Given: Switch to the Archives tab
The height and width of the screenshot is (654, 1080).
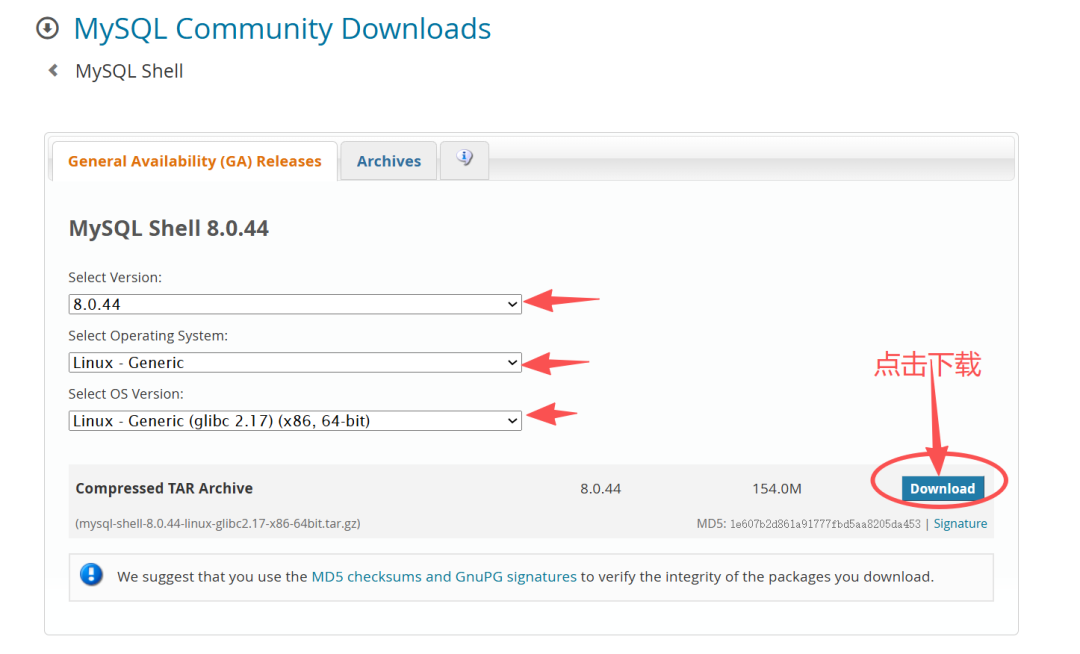Looking at the screenshot, I should 388,160.
